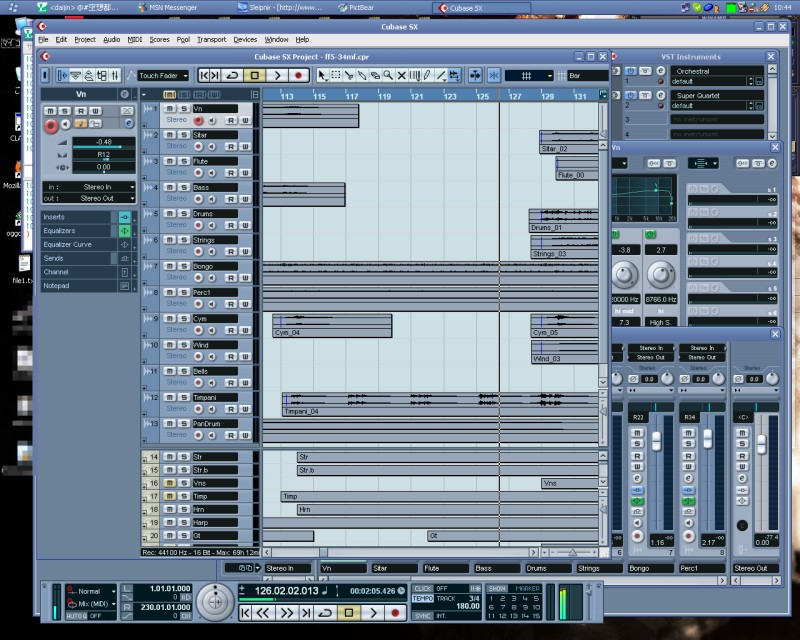Screen dimensions: 800x640
Task: Click the Notepad section icon in inspector
Action: point(124,286)
